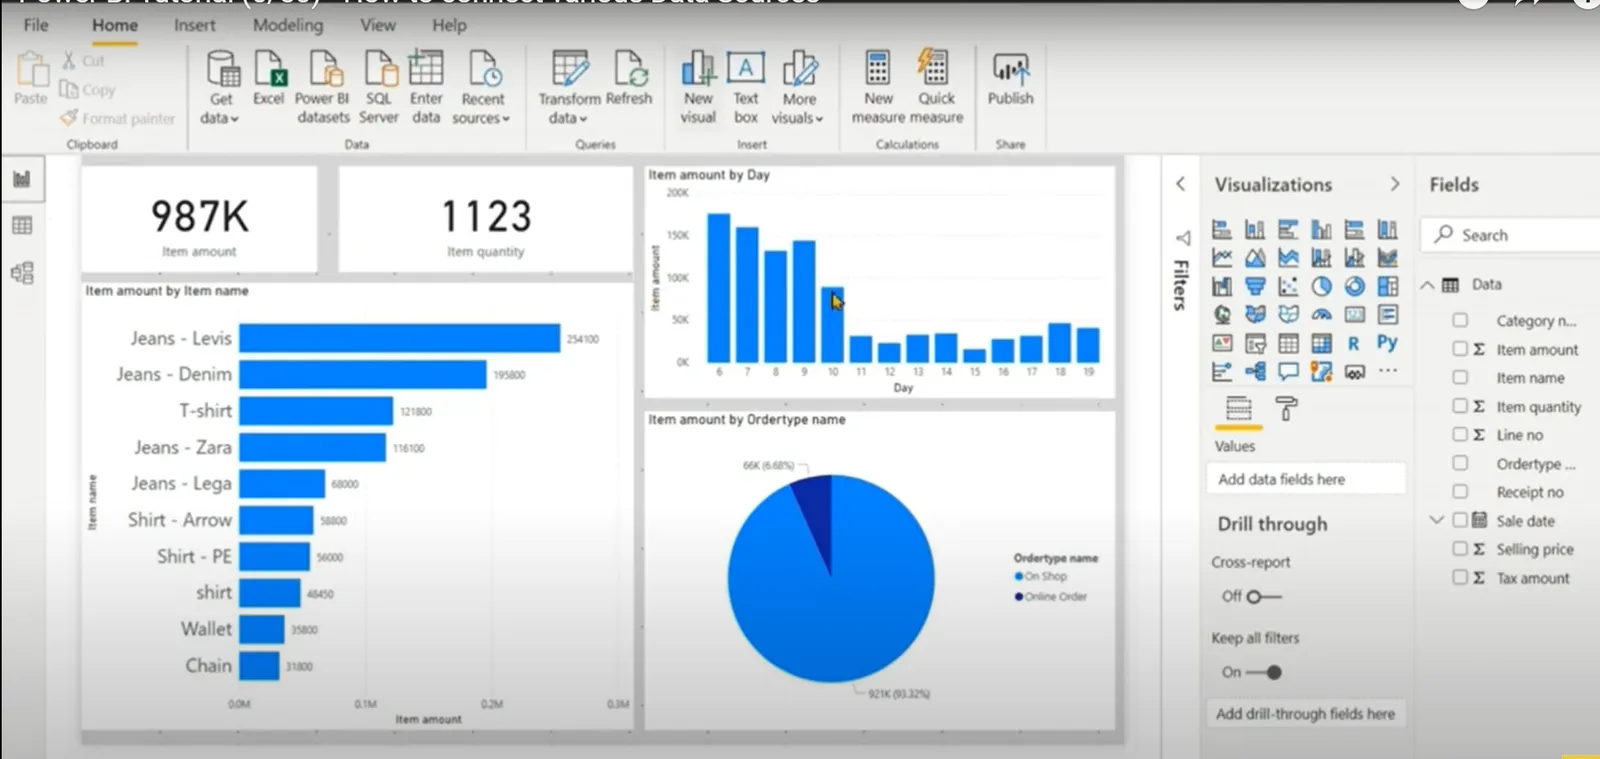Screen dimensions: 1600x759
Task: Open the Report view in left sidebar
Action: click(22, 179)
